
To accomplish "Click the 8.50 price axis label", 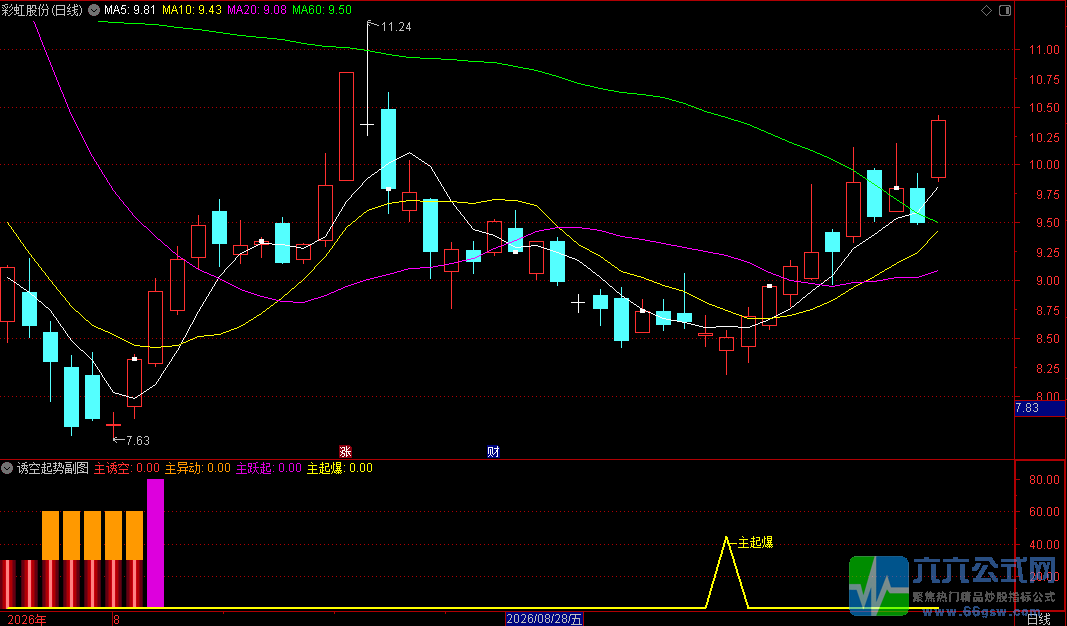I will point(1047,338).
